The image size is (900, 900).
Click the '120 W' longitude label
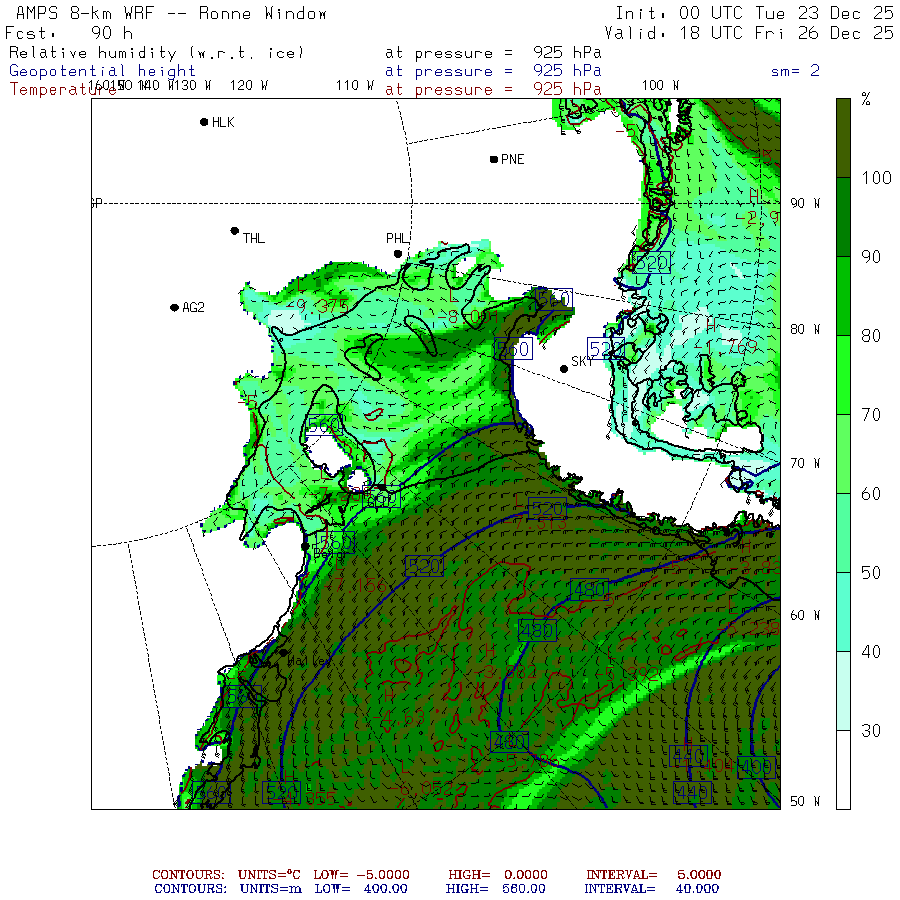(x=249, y=86)
